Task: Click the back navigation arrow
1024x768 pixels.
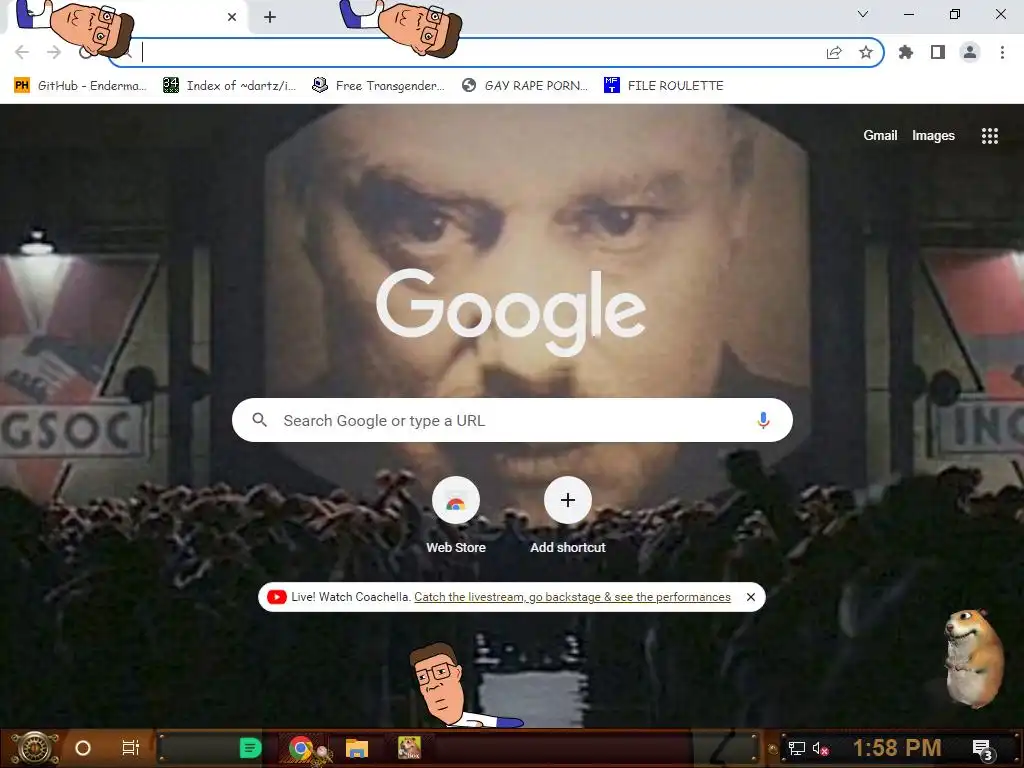Action: click(x=22, y=52)
